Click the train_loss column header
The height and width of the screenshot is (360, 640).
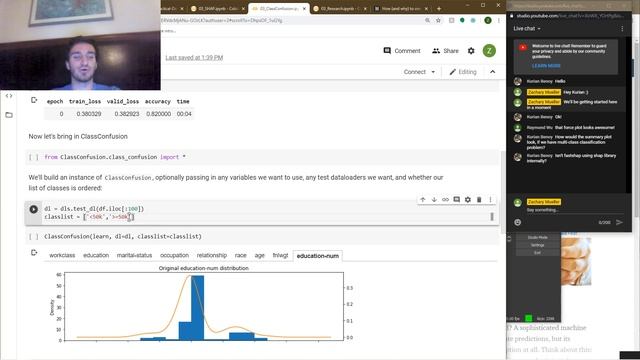85,101
